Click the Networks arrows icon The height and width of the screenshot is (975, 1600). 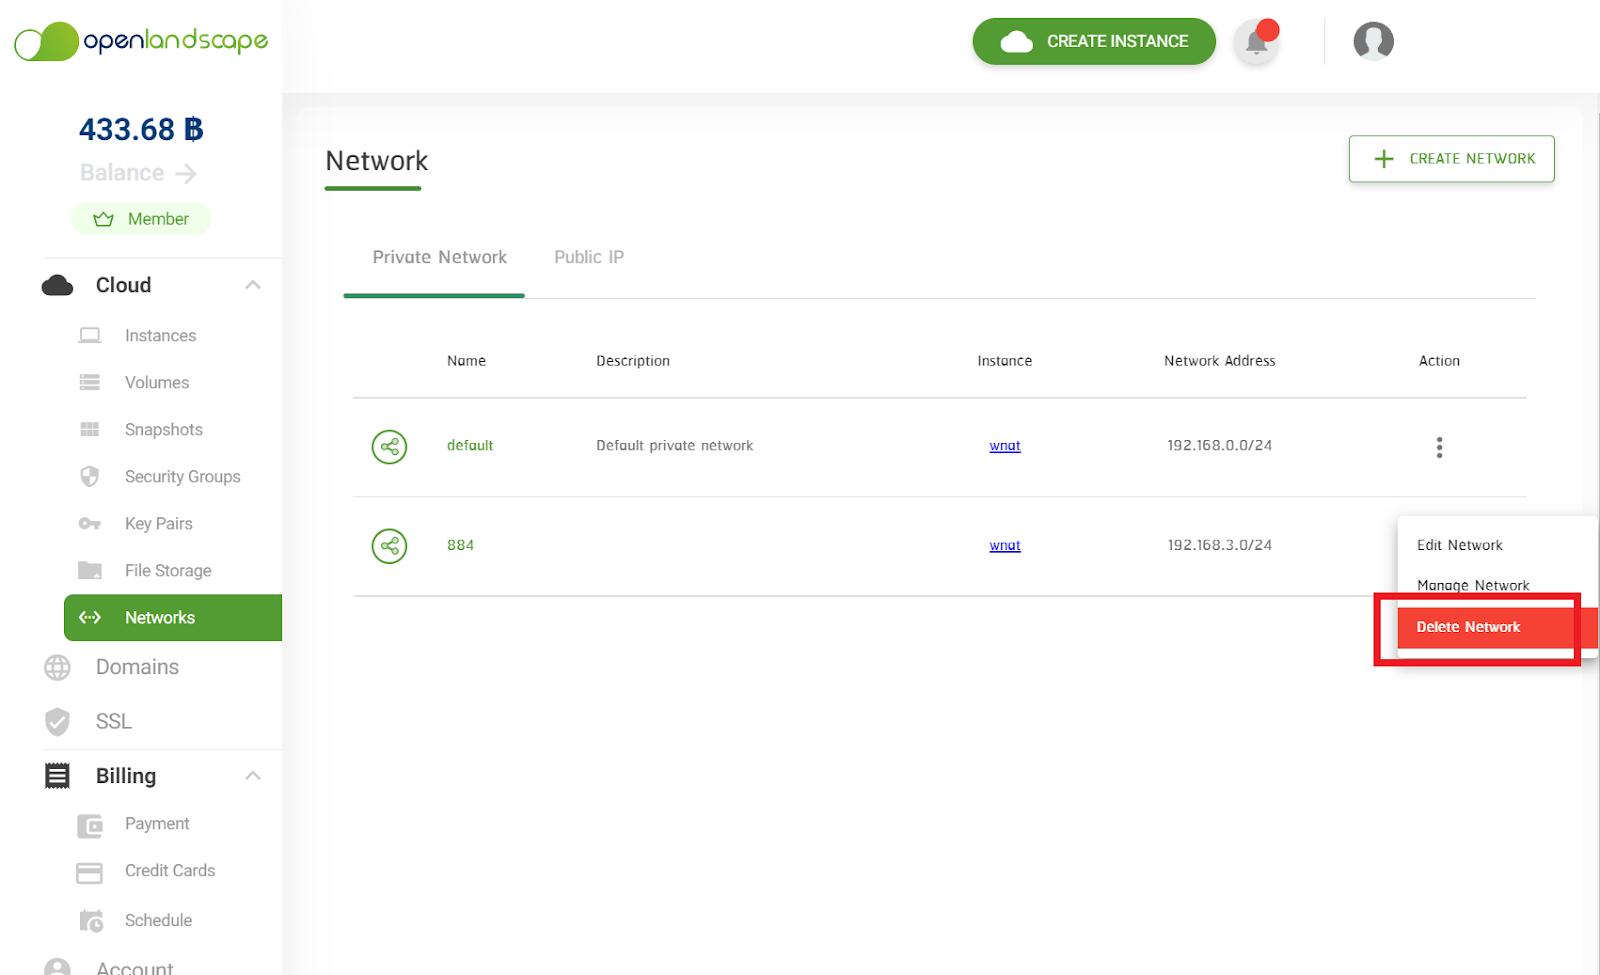tap(90, 618)
